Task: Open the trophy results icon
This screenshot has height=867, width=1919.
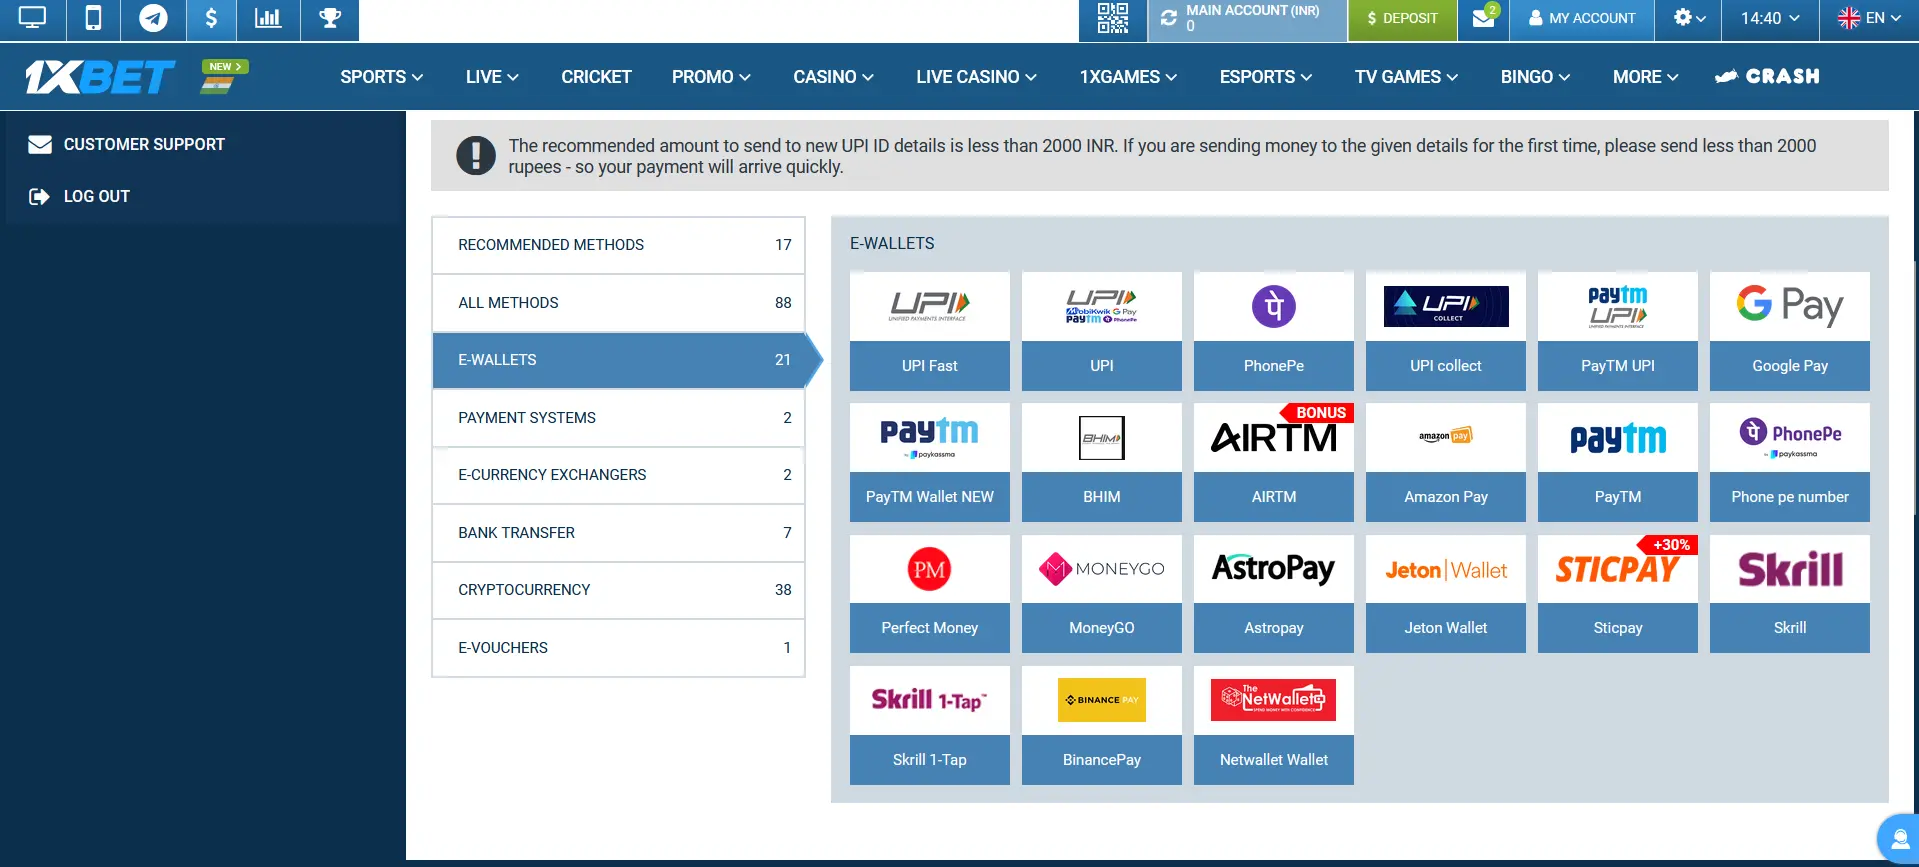Action: 330,18
